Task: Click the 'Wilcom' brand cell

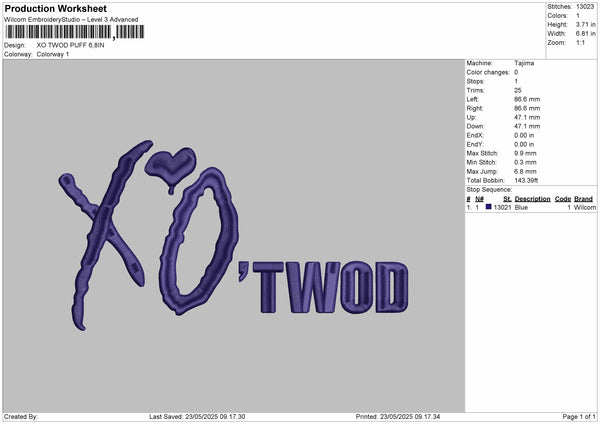Action: [x=585, y=207]
